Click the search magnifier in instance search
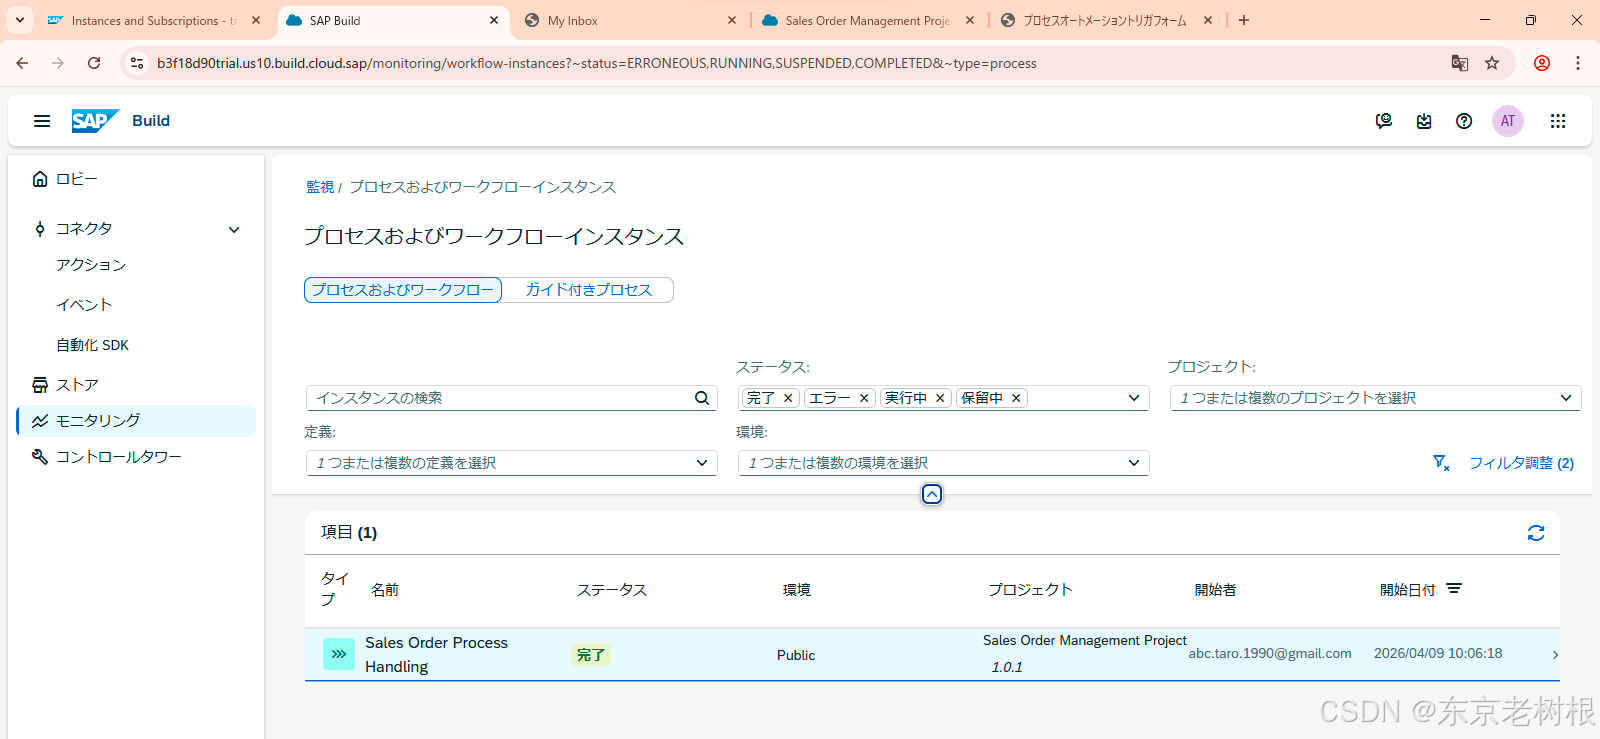Viewport: 1600px width, 739px height. pyautogui.click(x=702, y=398)
